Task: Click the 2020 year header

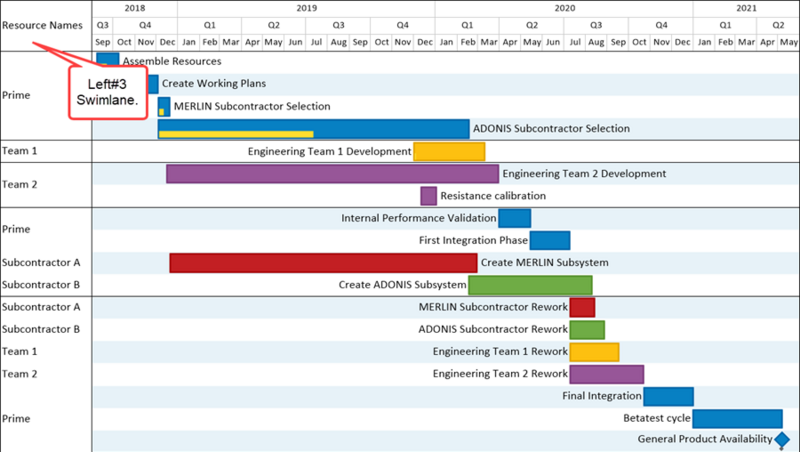Action: [x=564, y=8]
